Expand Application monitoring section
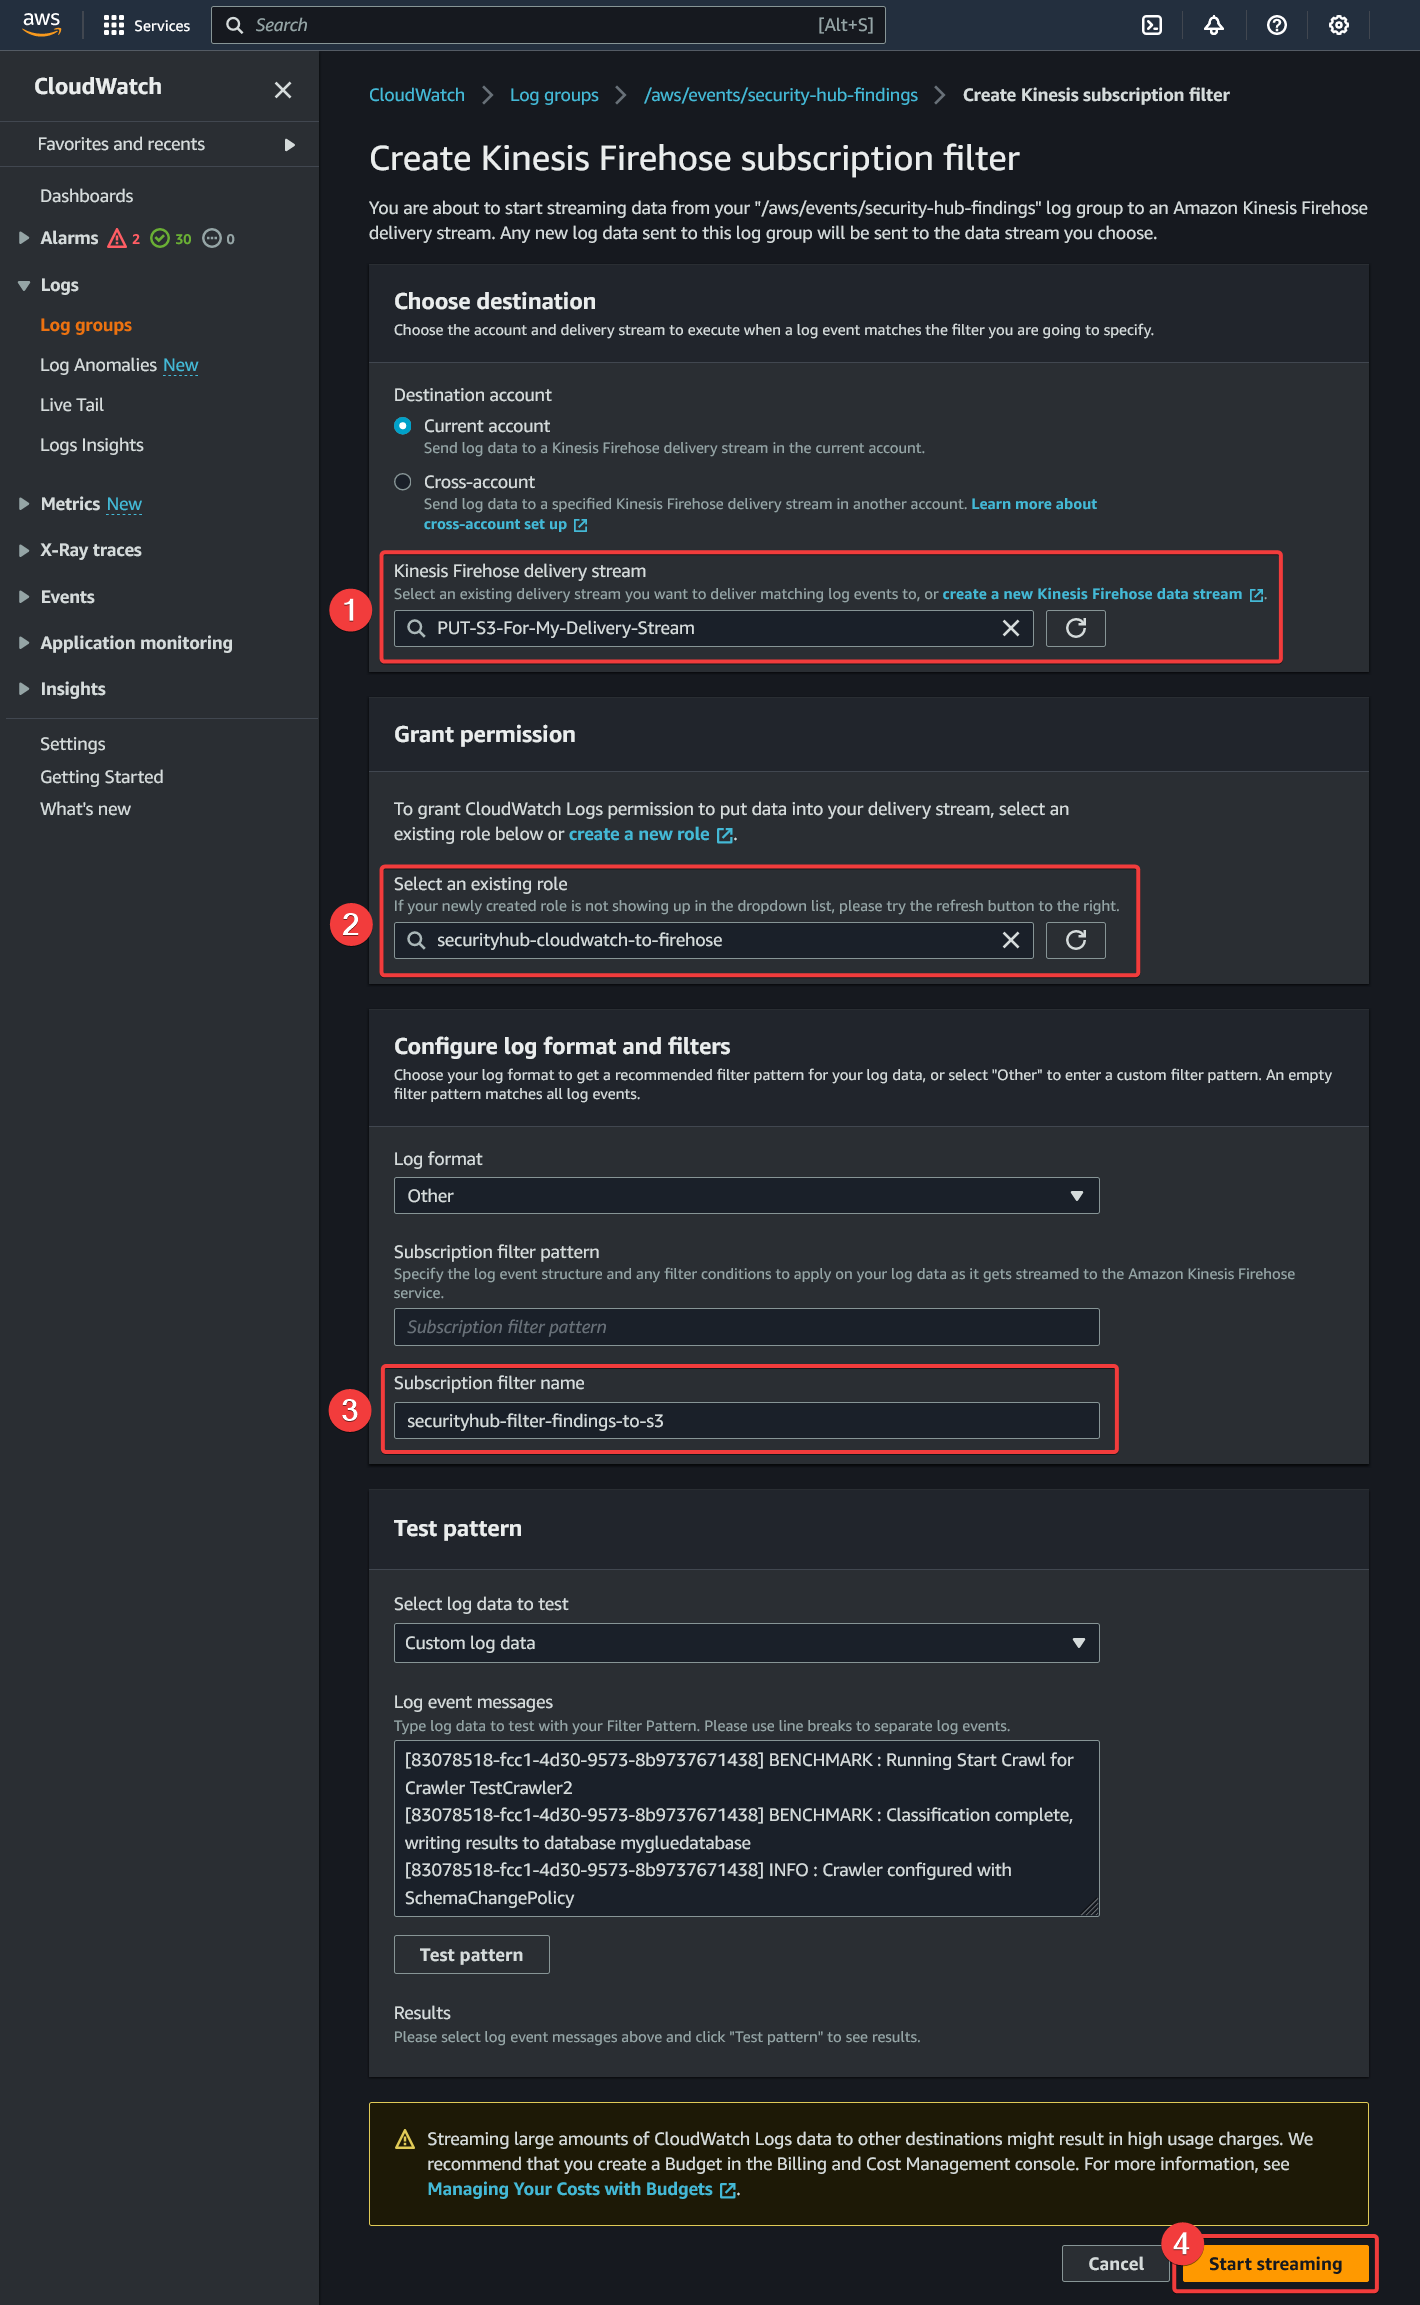The width and height of the screenshot is (1420, 2305). click(x=24, y=643)
